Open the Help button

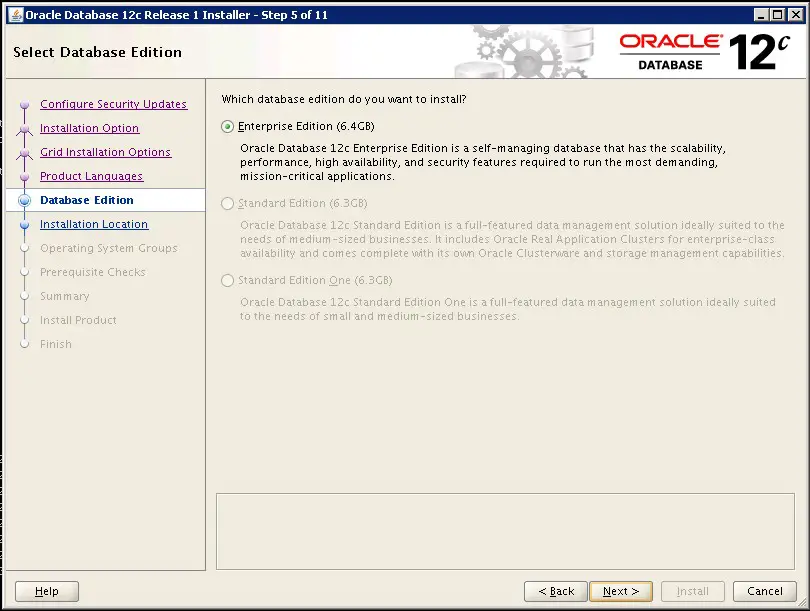click(x=47, y=591)
